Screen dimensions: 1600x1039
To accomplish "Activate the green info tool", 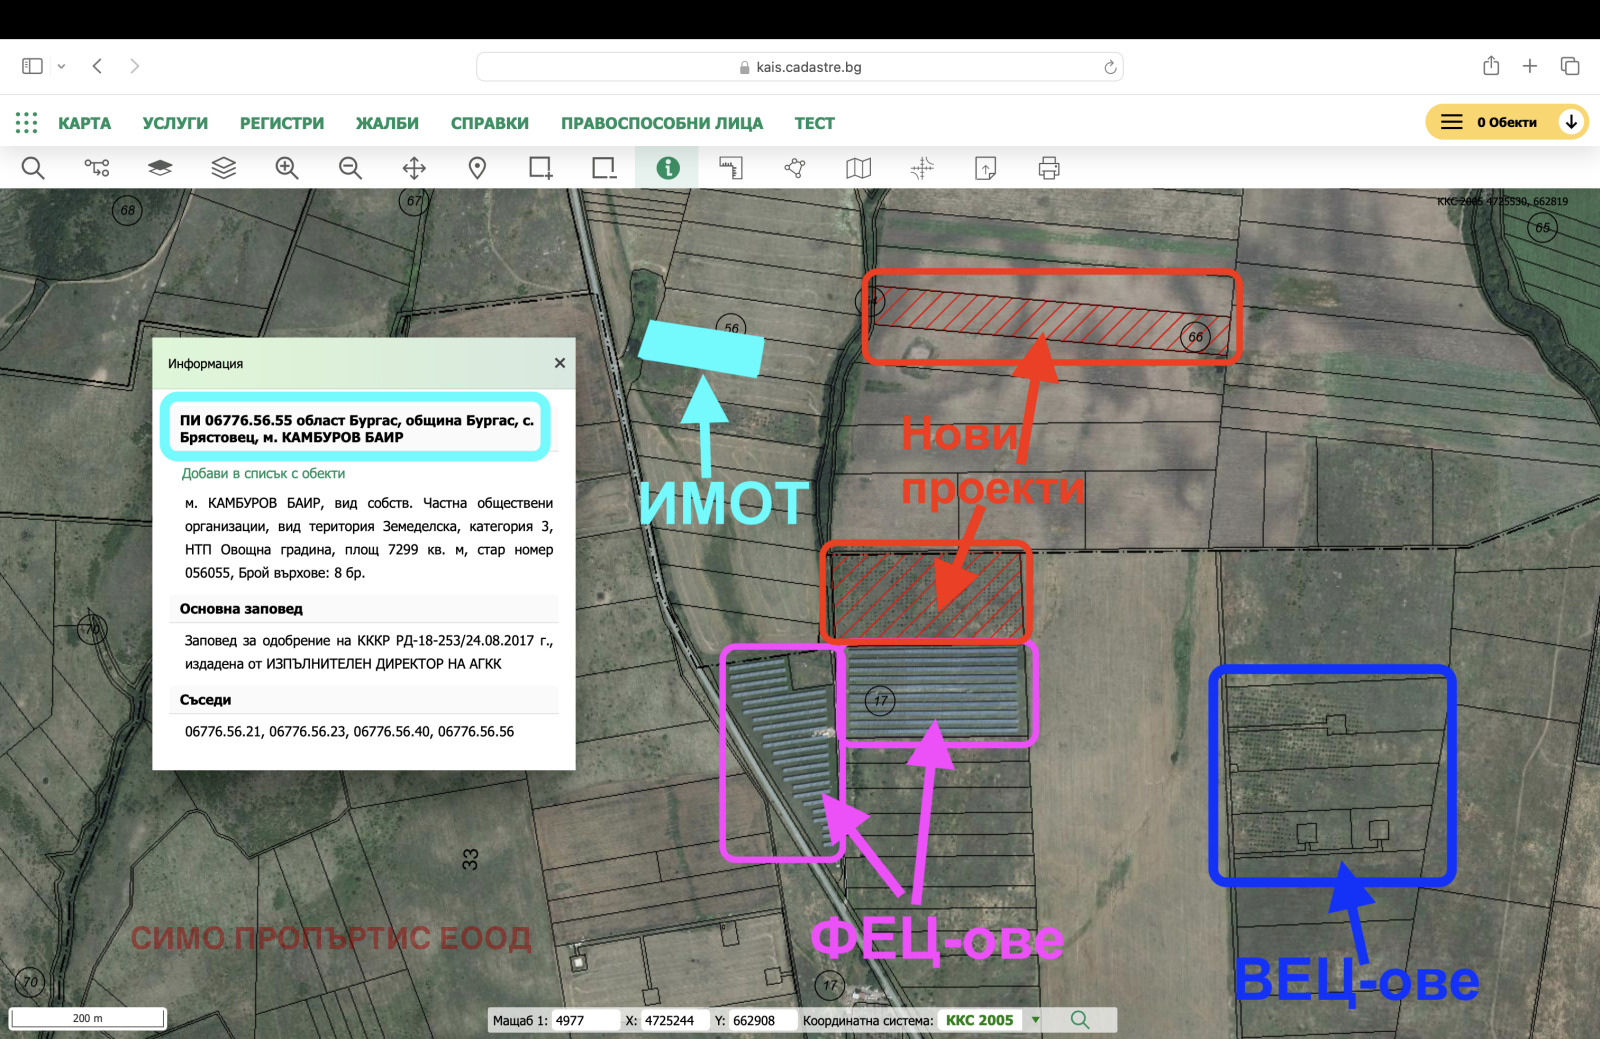I will click(667, 167).
